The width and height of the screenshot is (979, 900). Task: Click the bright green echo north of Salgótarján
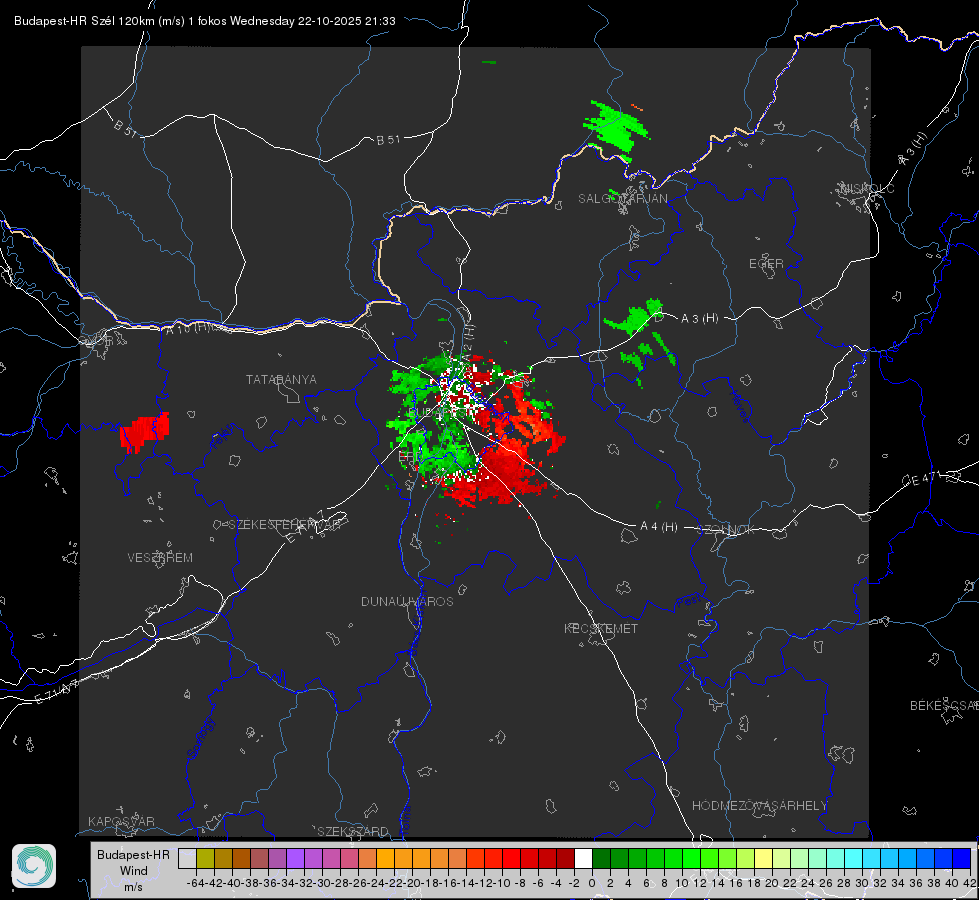click(x=616, y=129)
